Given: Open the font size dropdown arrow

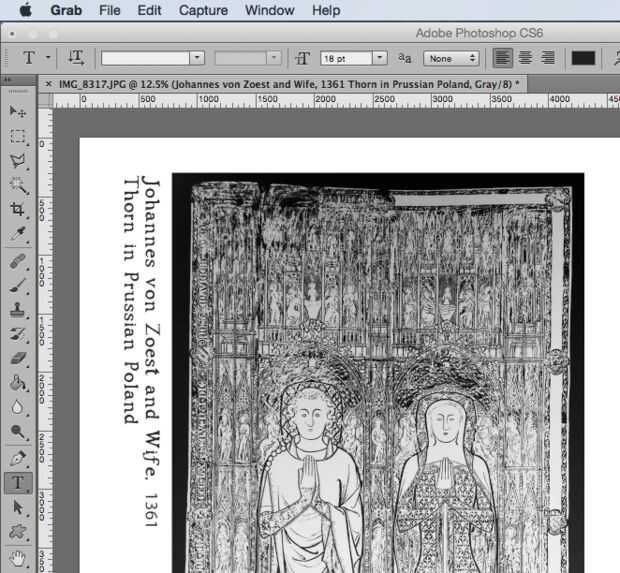Looking at the screenshot, I should [380, 58].
